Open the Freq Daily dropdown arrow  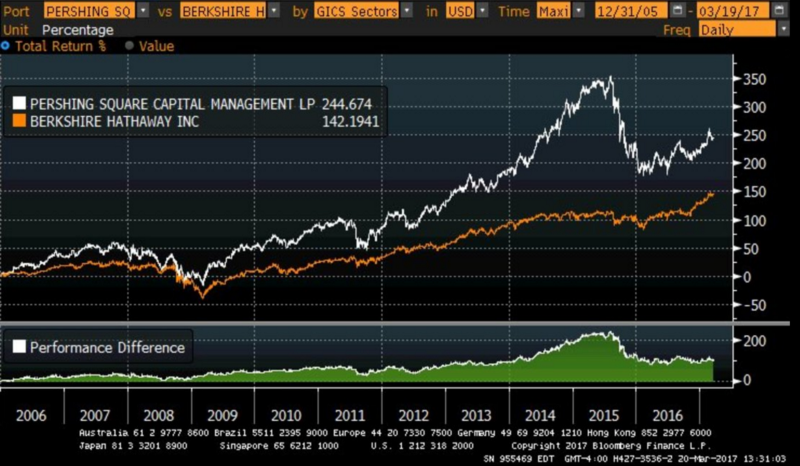click(784, 29)
